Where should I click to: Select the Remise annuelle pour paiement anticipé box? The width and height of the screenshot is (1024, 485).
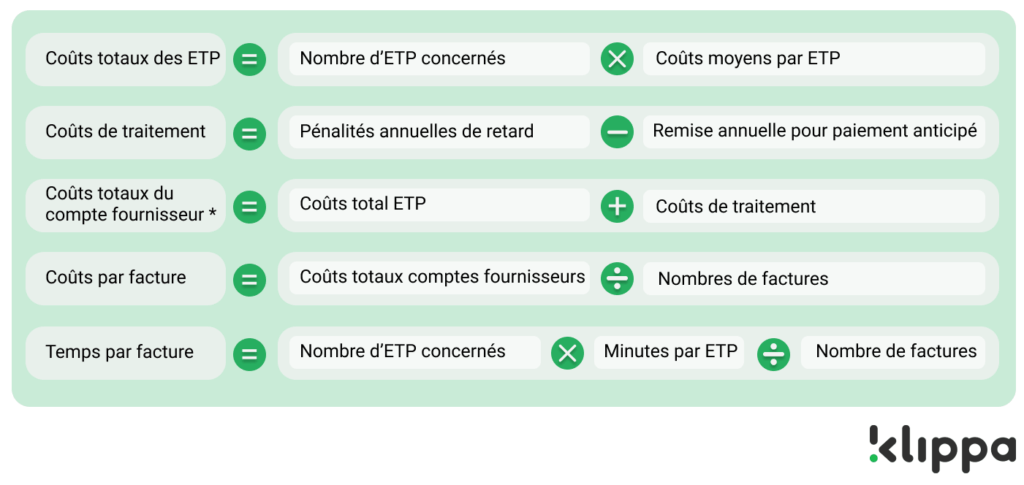pyautogui.click(x=814, y=132)
